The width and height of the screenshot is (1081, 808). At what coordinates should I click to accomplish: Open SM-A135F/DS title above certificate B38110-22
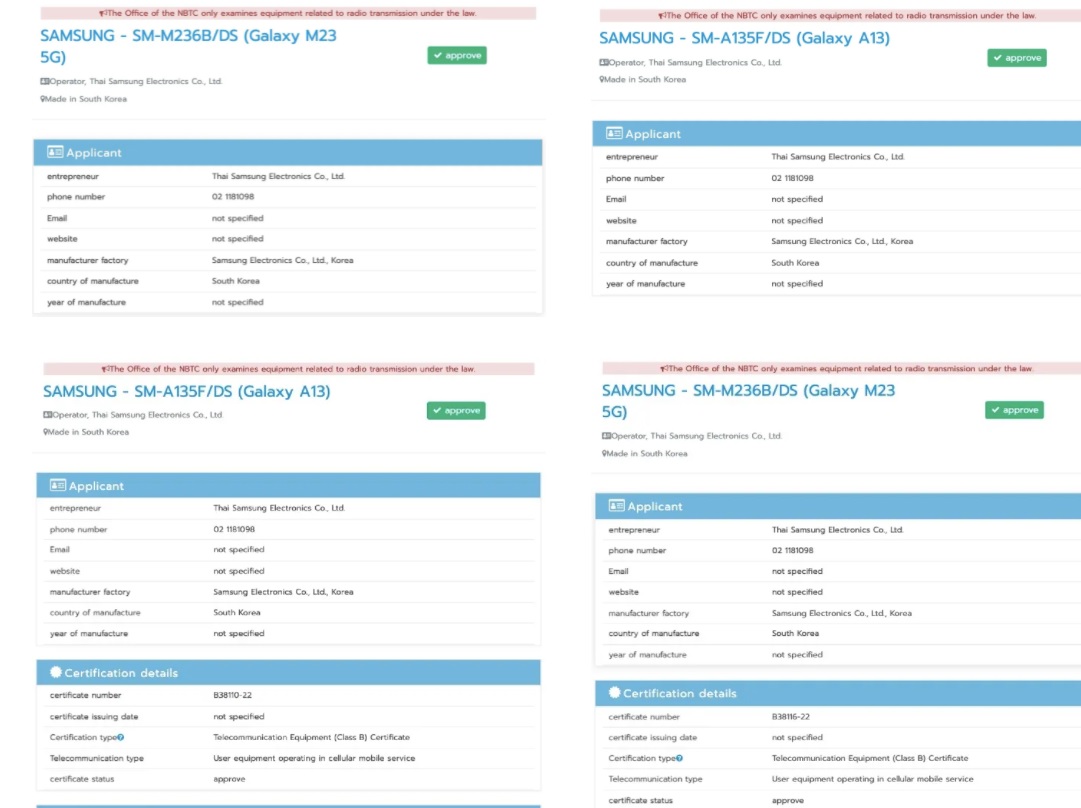[187, 391]
